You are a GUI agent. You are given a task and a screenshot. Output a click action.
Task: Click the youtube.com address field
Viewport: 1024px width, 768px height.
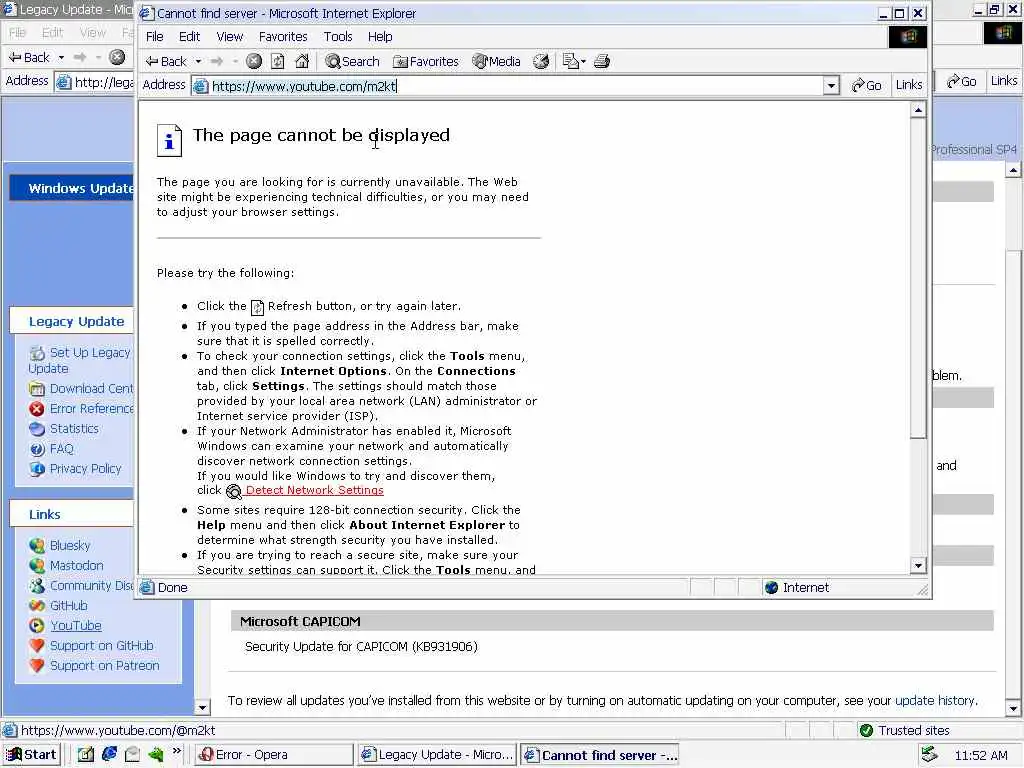pyautogui.click(x=507, y=86)
